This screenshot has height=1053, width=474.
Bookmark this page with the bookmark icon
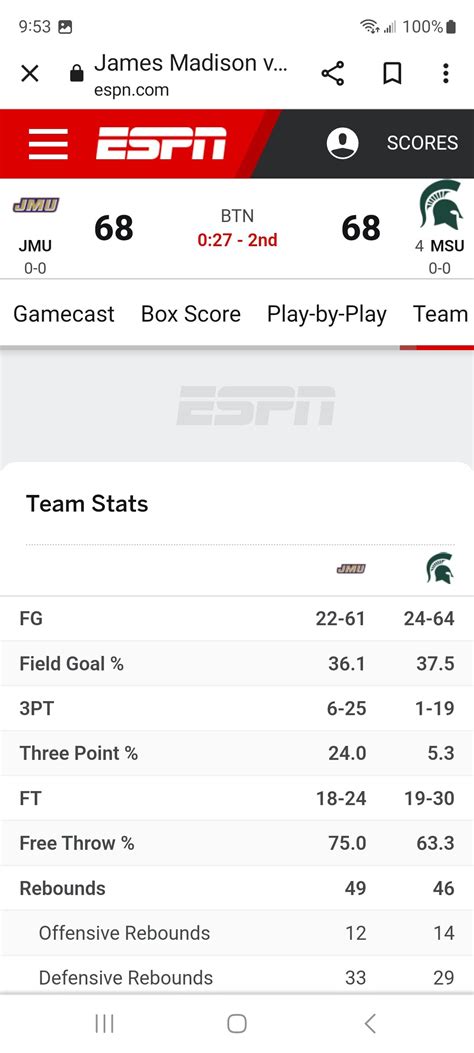coord(392,73)
